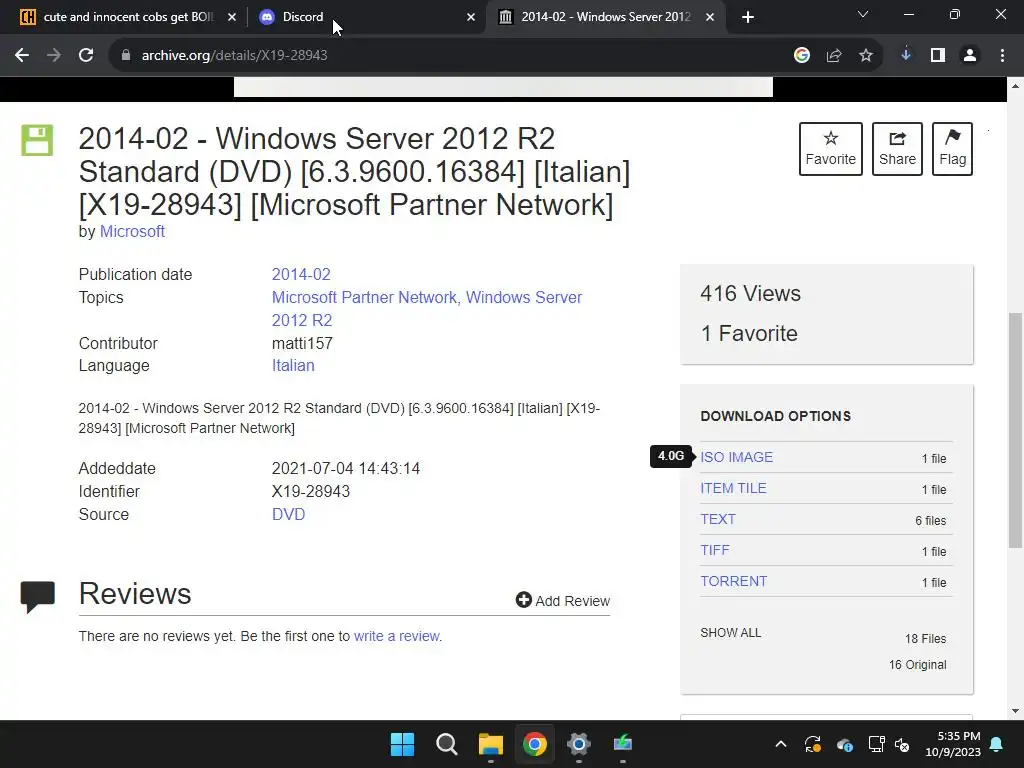Go back to previous page

pos(22,56)
